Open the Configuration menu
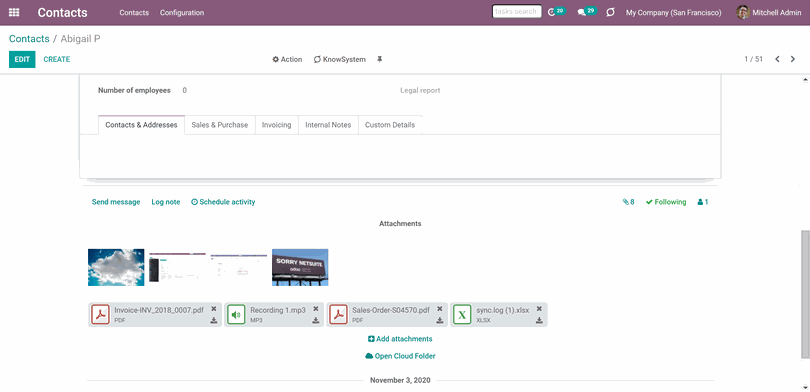 tap(182, 12)
